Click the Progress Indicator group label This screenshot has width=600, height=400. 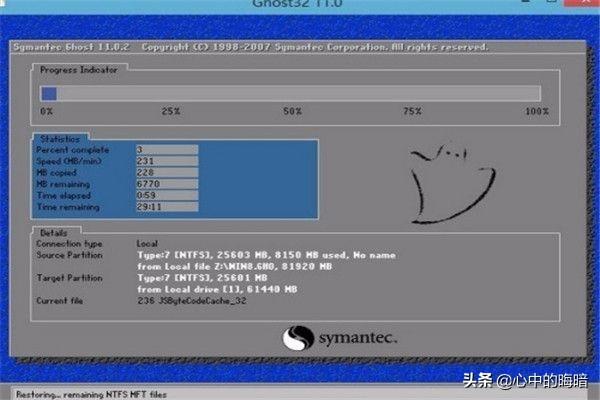tap(79, 70)
